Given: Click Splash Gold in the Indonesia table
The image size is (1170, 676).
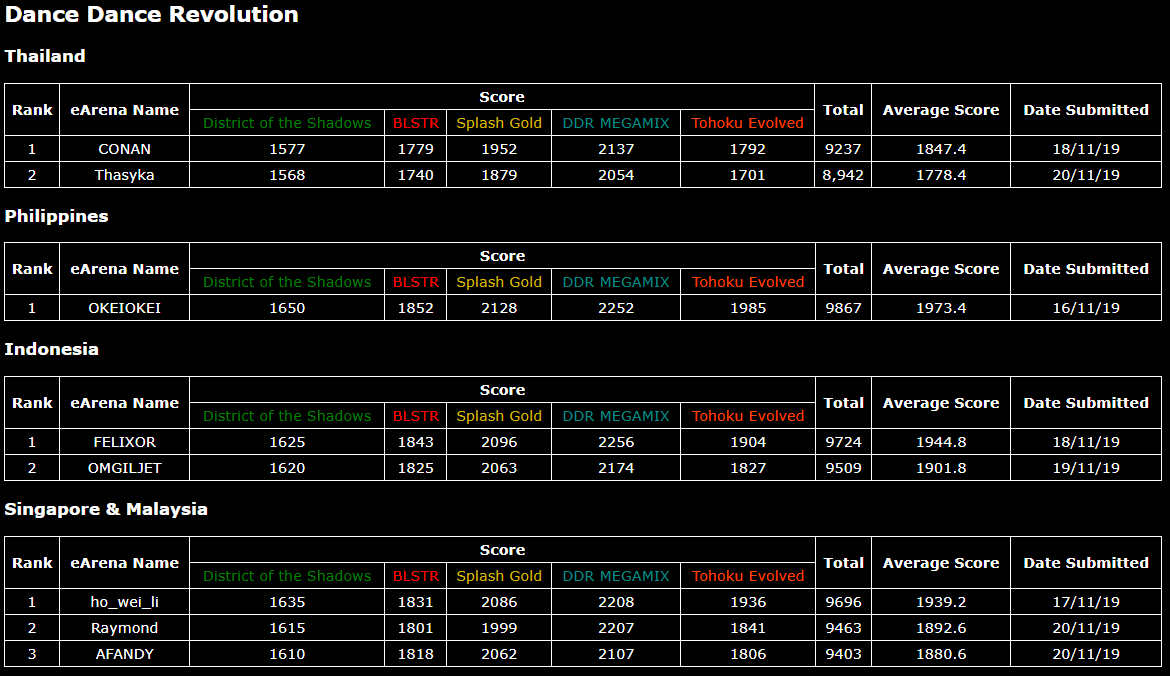Looking at the screenshot, I should click(x=499, y=416).
